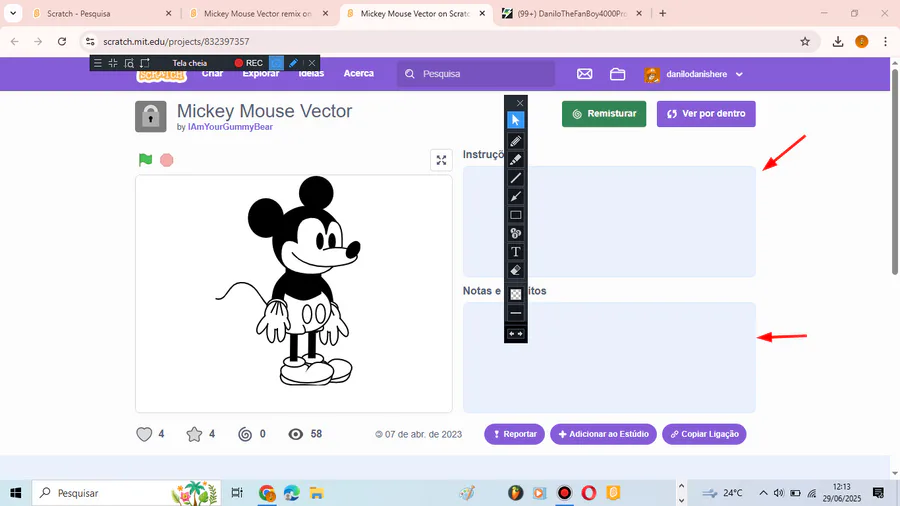Open the Tela cheia capture mode selector

[189, 63]
